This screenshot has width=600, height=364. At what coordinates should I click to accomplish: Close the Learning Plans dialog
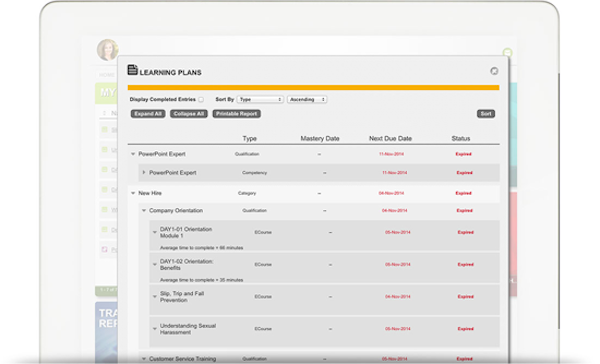click(494, 71)
